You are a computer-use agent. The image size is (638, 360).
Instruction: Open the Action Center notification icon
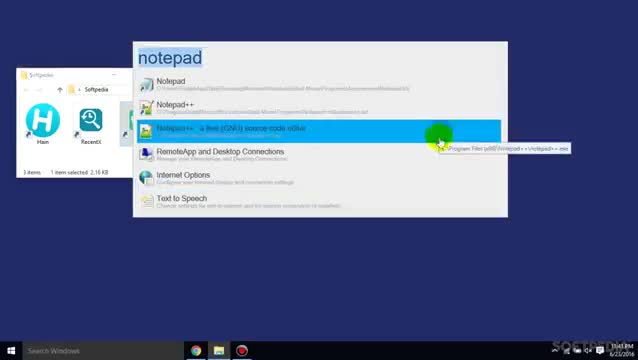(600, 351)
